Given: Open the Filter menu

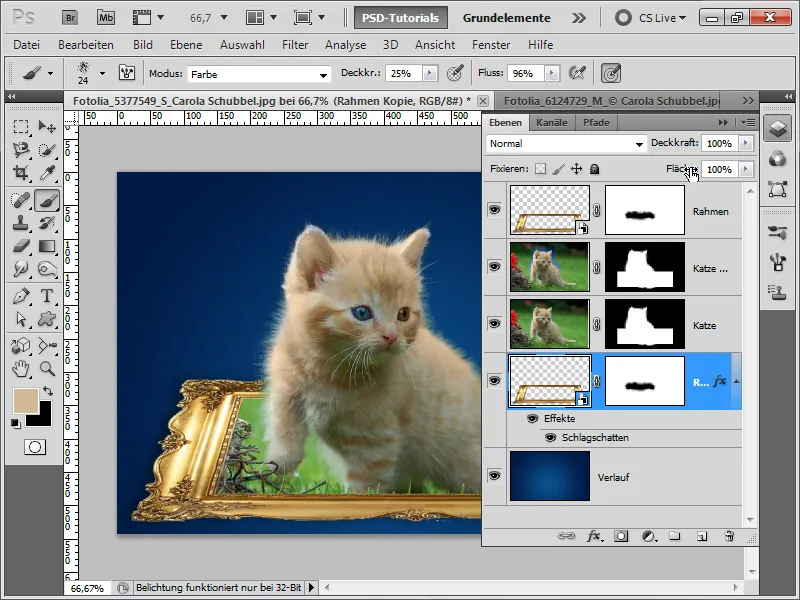Looking at the screenshot, I should (295, 45).
